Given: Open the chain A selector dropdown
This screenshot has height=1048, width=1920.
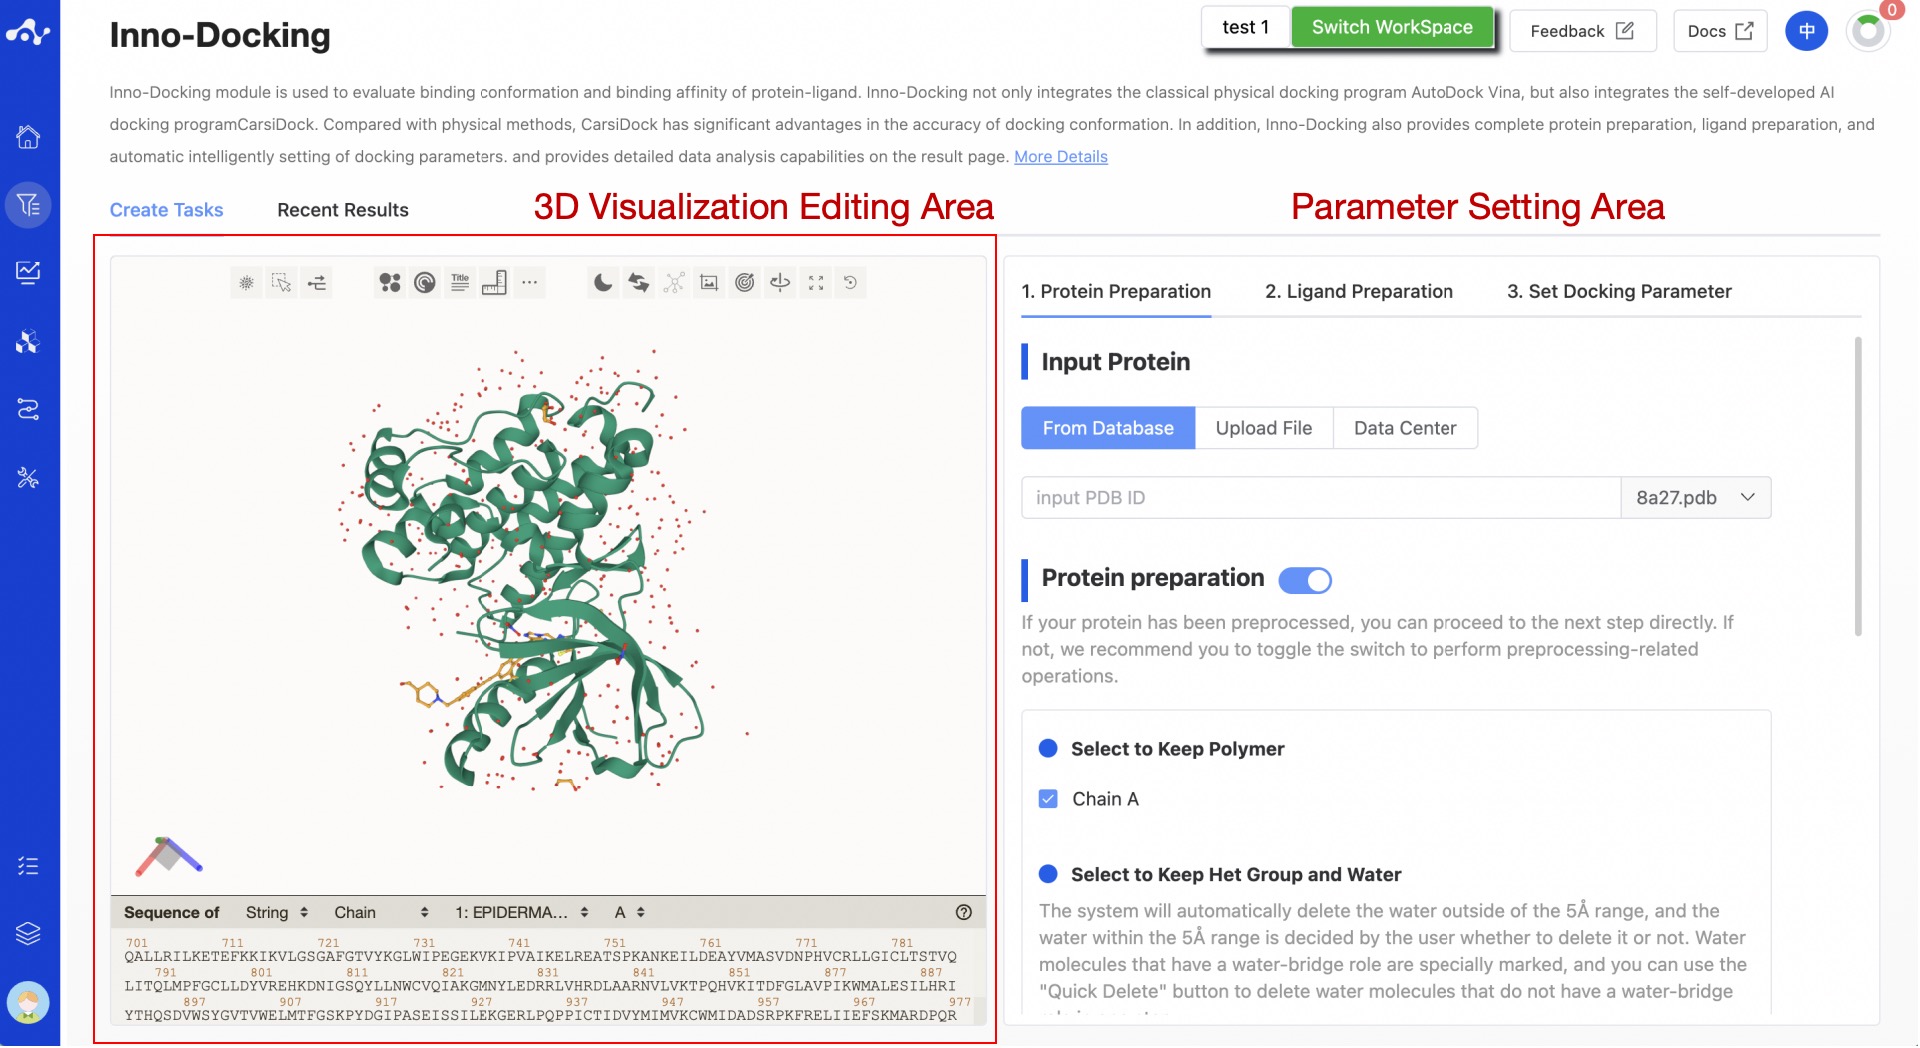Looking at the screenshot, I should [629, 913].
